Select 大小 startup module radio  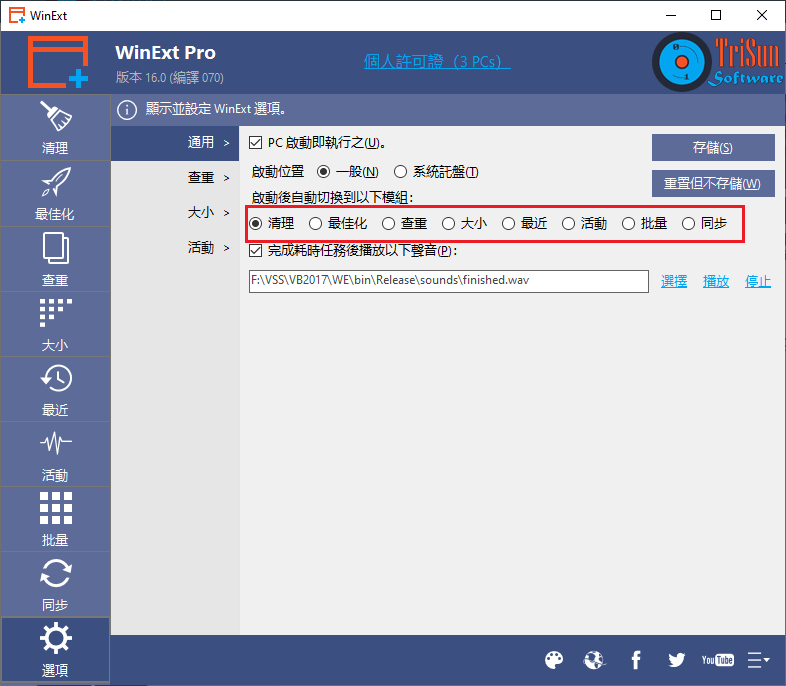[448, 223]
